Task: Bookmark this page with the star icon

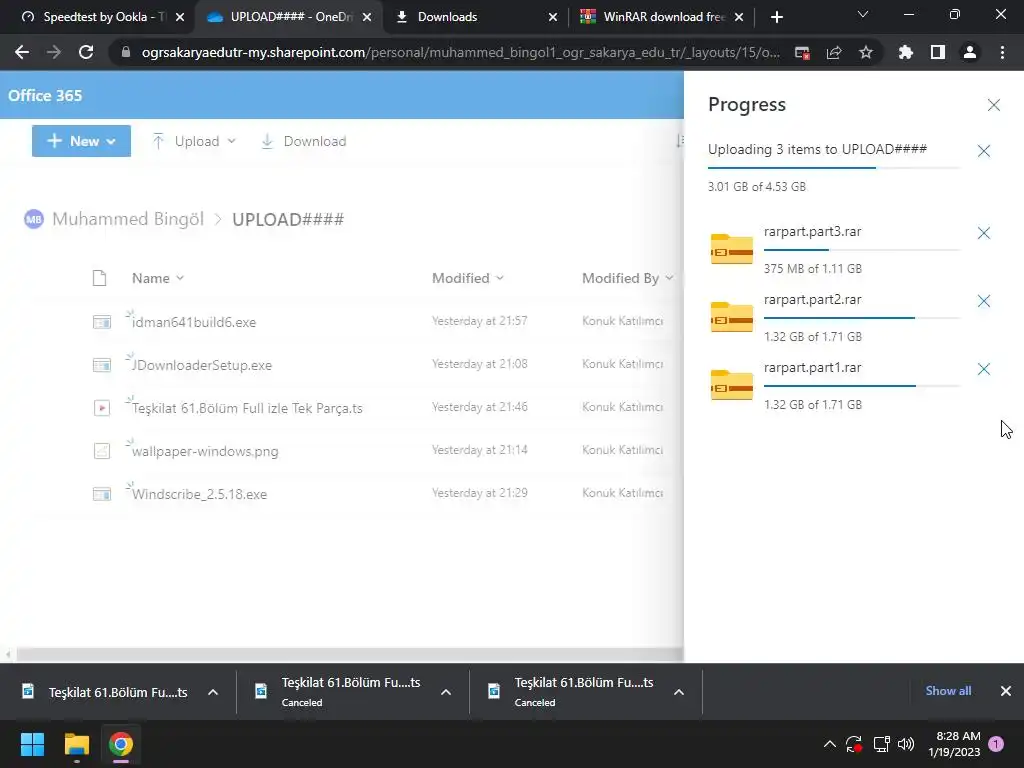Action: [865, 52]
